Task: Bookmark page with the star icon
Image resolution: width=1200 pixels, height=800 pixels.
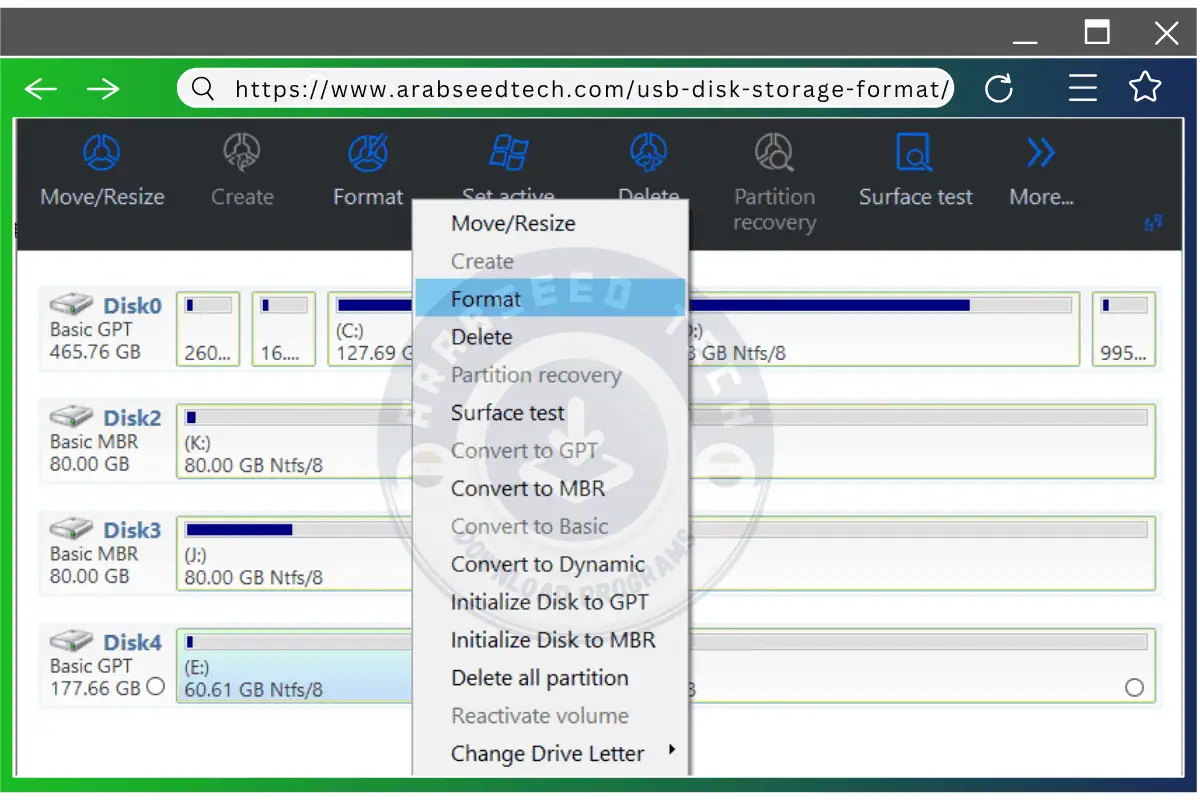Action: (x=1145, y=88)
